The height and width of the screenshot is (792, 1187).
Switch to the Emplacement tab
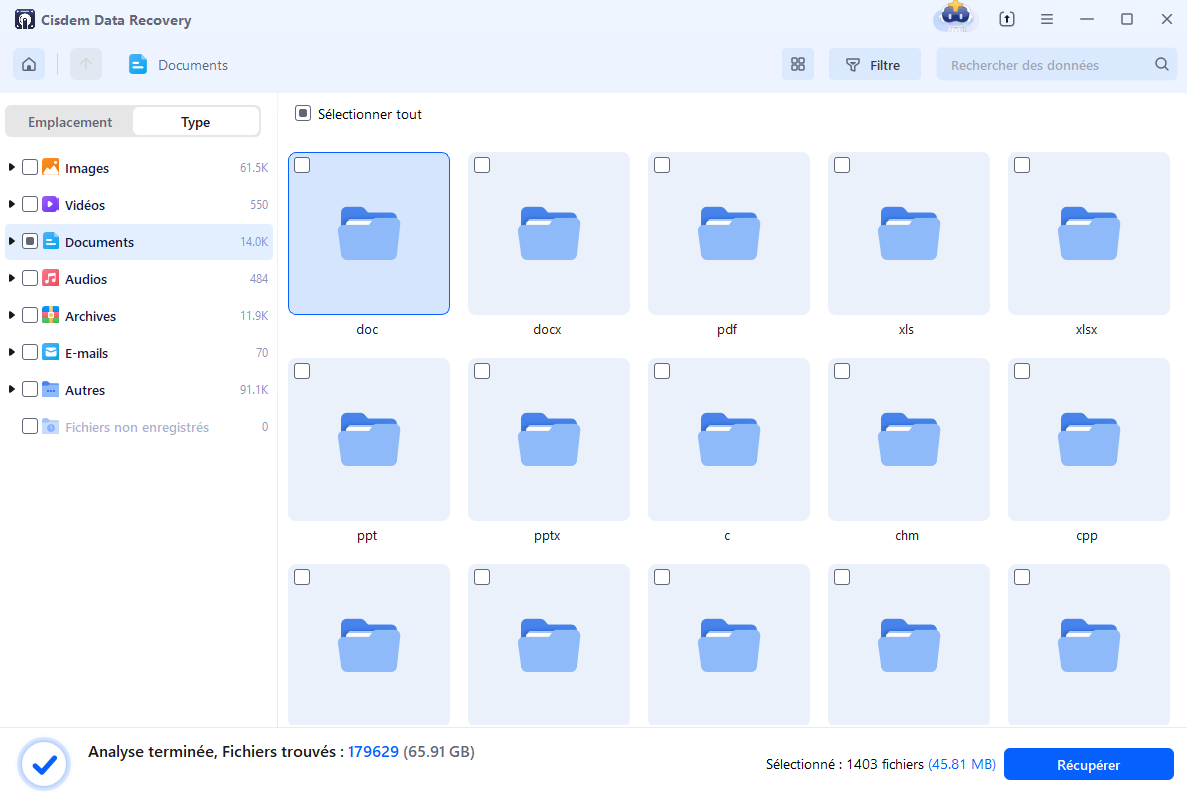pyautogui.click(x=70, y=122)
